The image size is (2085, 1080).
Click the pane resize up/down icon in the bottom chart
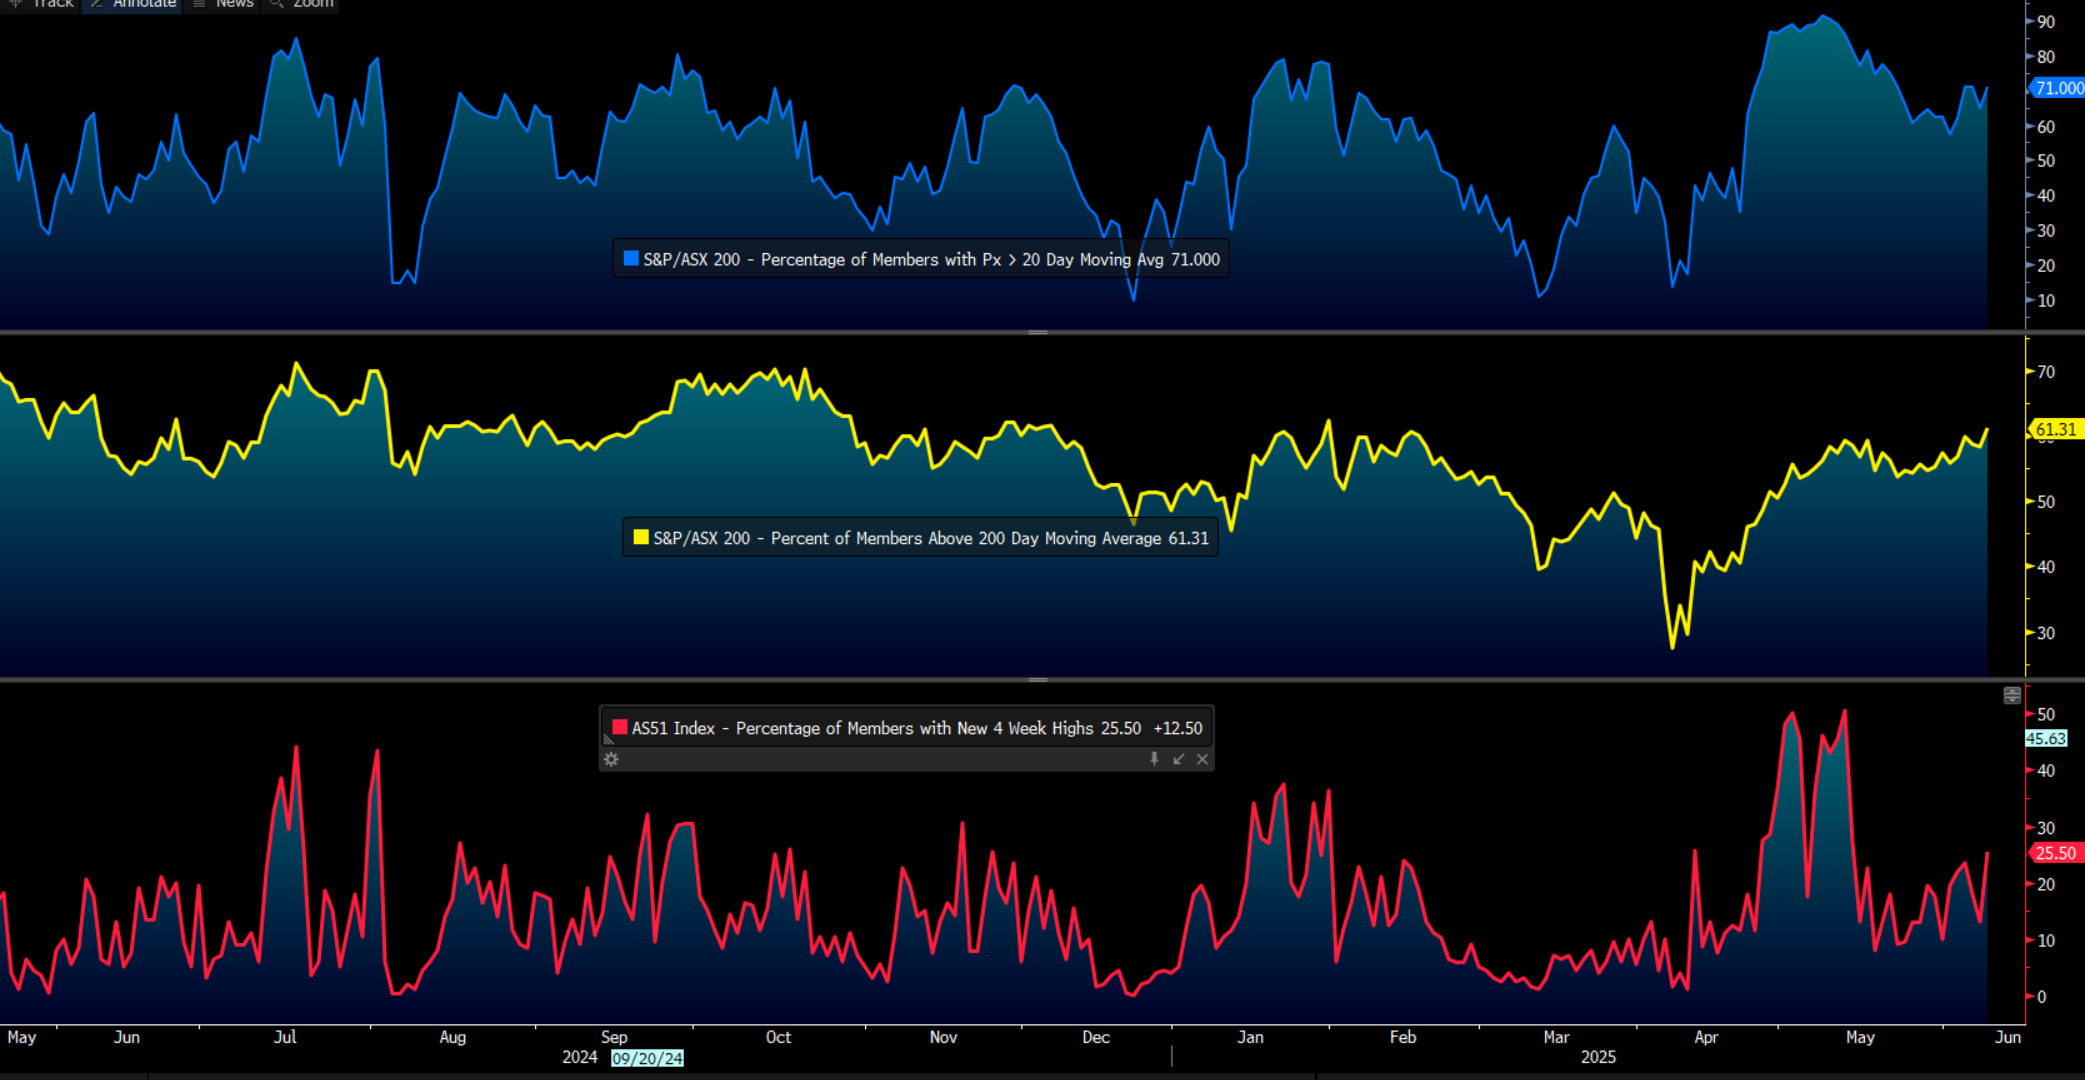(2012, 695)
